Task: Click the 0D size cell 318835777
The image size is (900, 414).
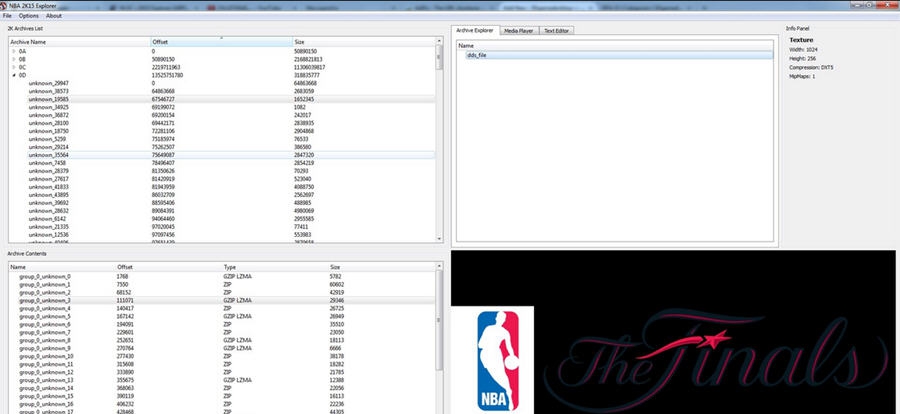Action: [308, 75]
